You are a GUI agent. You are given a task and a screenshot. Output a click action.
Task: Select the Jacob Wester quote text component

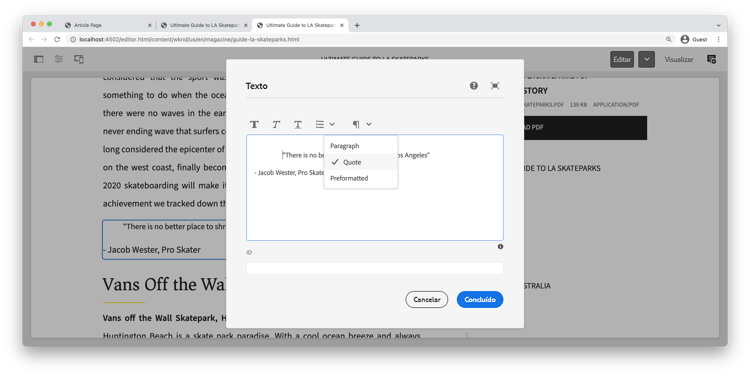pyautogui.click(x=164, y=240)
